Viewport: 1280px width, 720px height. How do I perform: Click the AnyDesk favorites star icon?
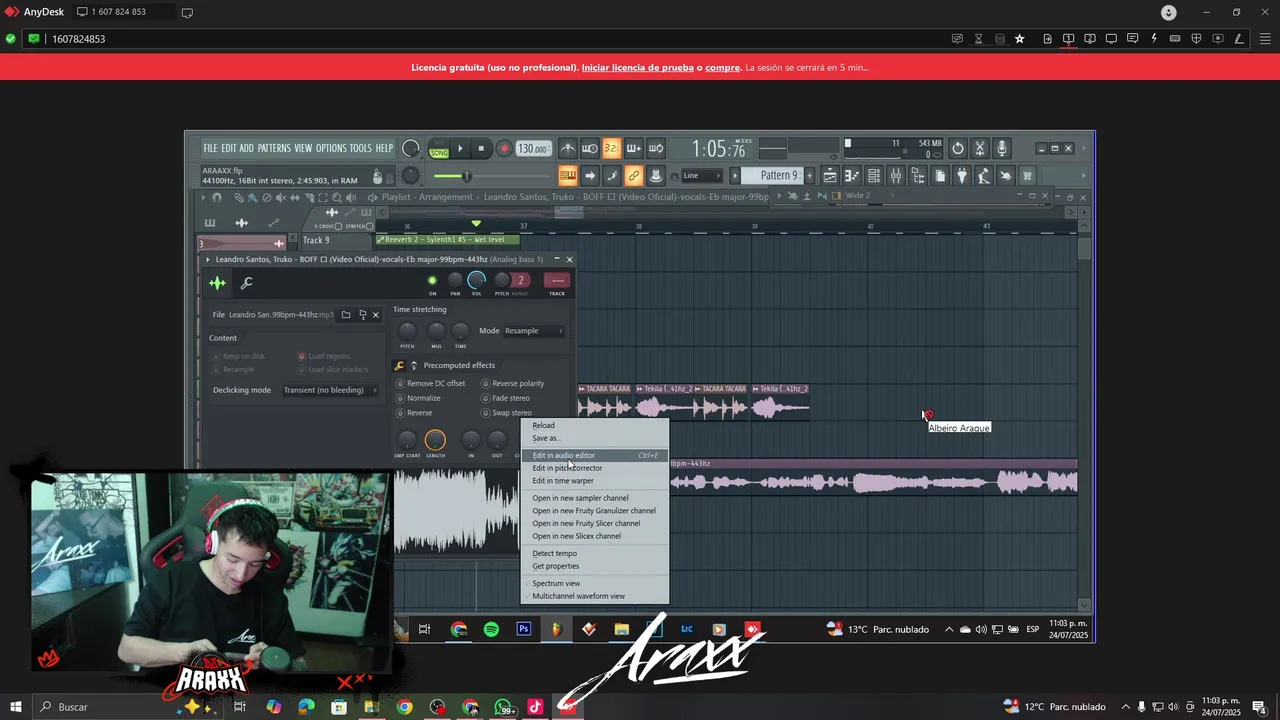(x=1019, y=39)
